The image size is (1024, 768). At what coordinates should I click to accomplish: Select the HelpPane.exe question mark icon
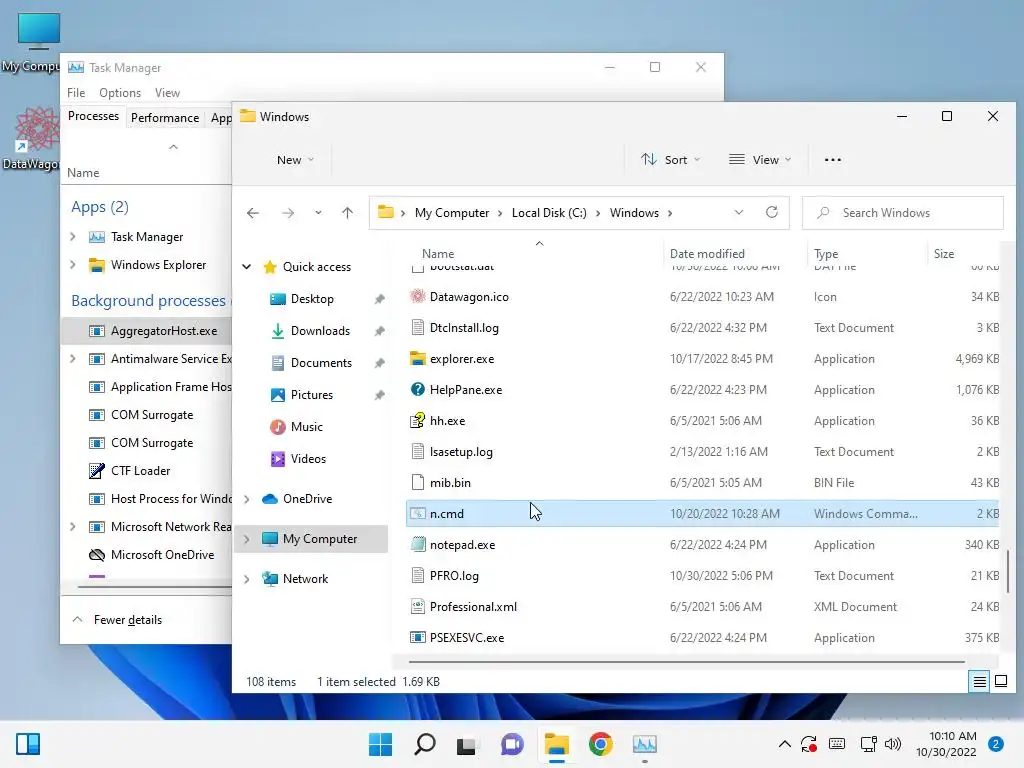pyautogui.click(x=417, y=389)
